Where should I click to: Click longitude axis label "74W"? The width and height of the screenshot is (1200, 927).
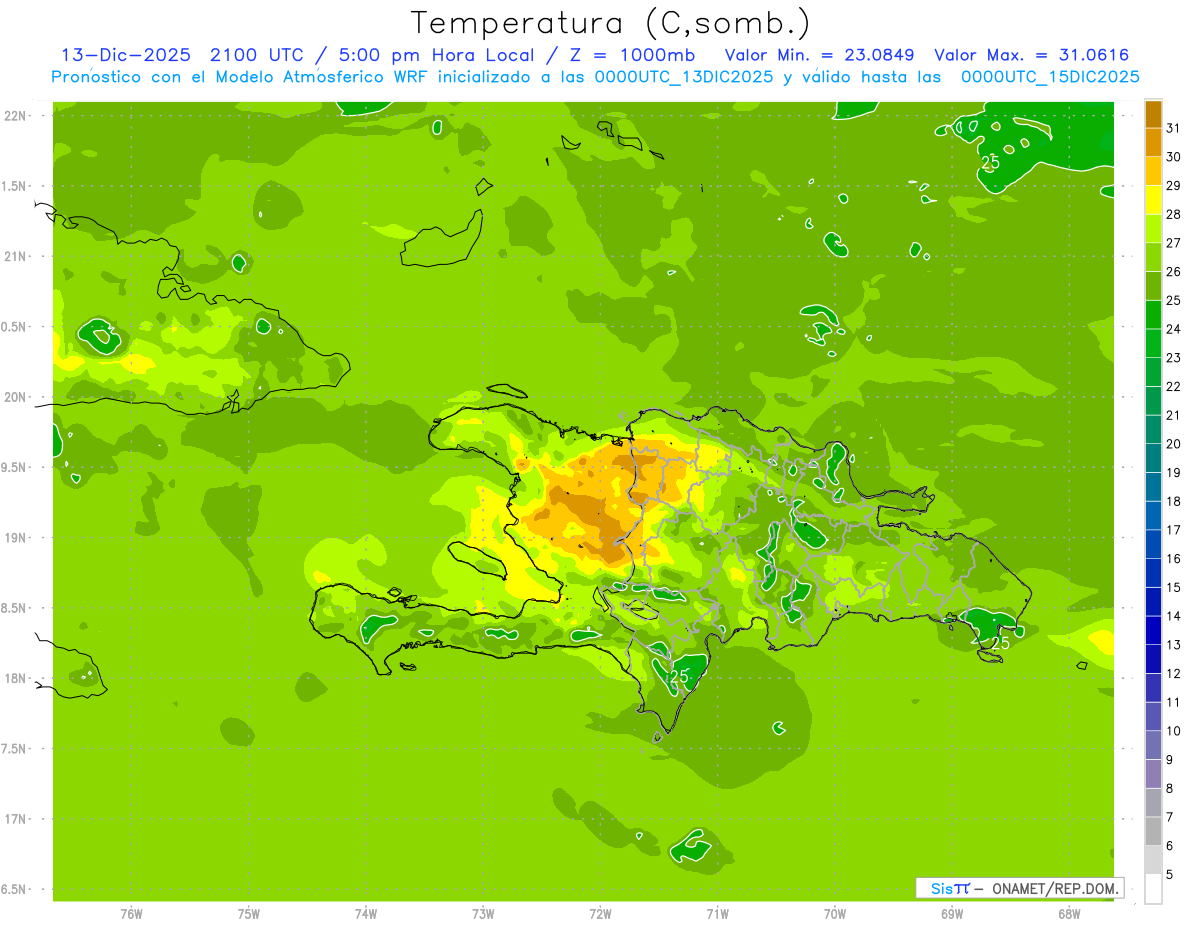tap(366, 914)
